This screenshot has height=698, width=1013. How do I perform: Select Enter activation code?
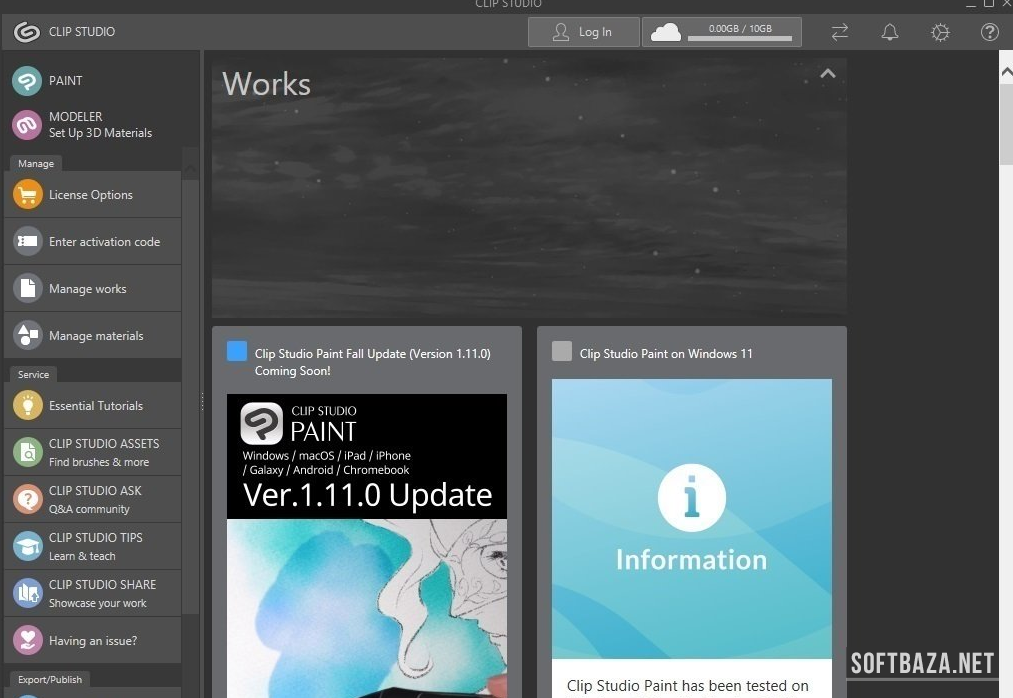(x=103, y=242)
